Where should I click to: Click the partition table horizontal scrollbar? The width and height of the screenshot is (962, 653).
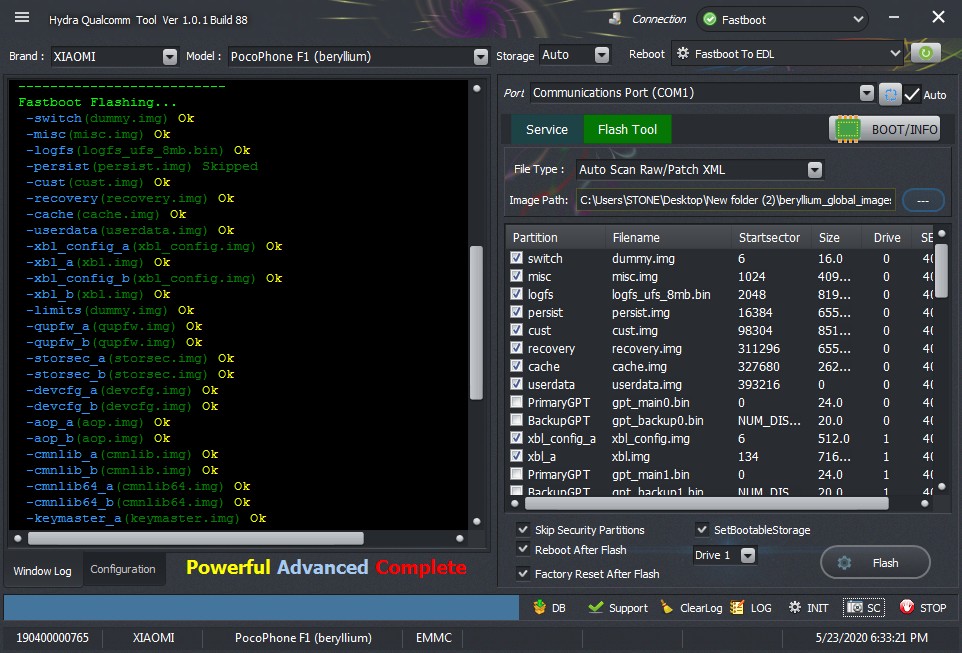(x=707, y=503)
